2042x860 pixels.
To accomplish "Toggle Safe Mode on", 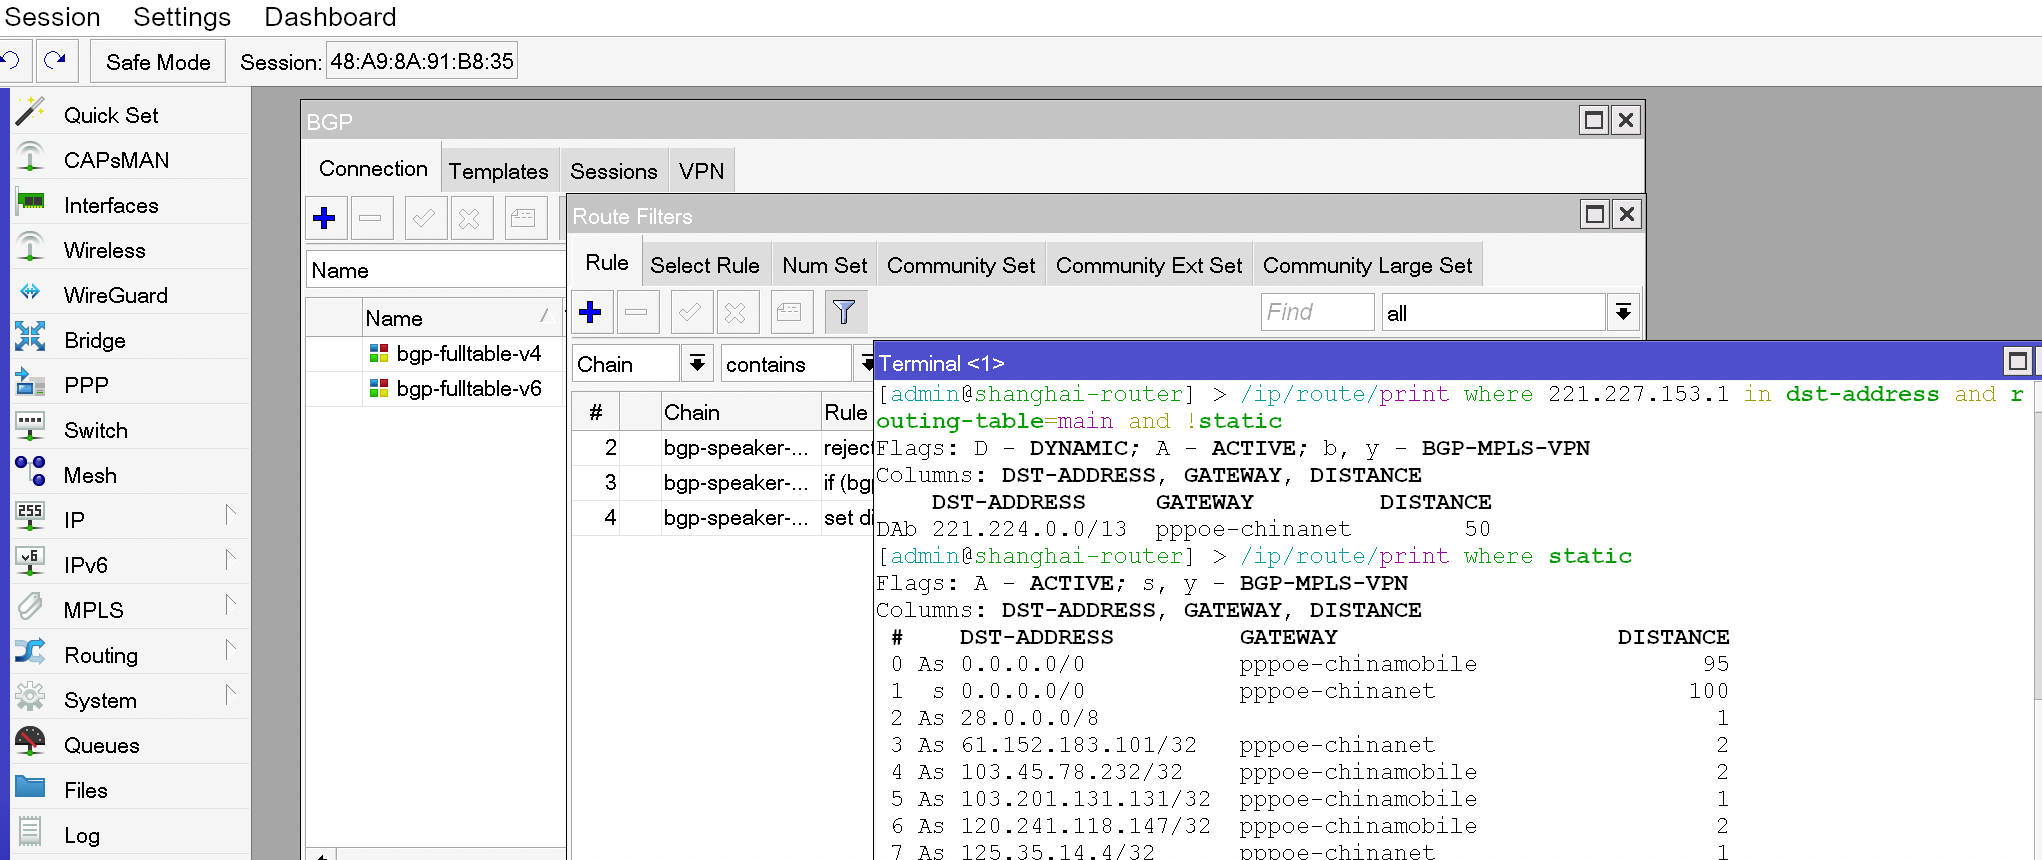I will (x=158, y=62).
